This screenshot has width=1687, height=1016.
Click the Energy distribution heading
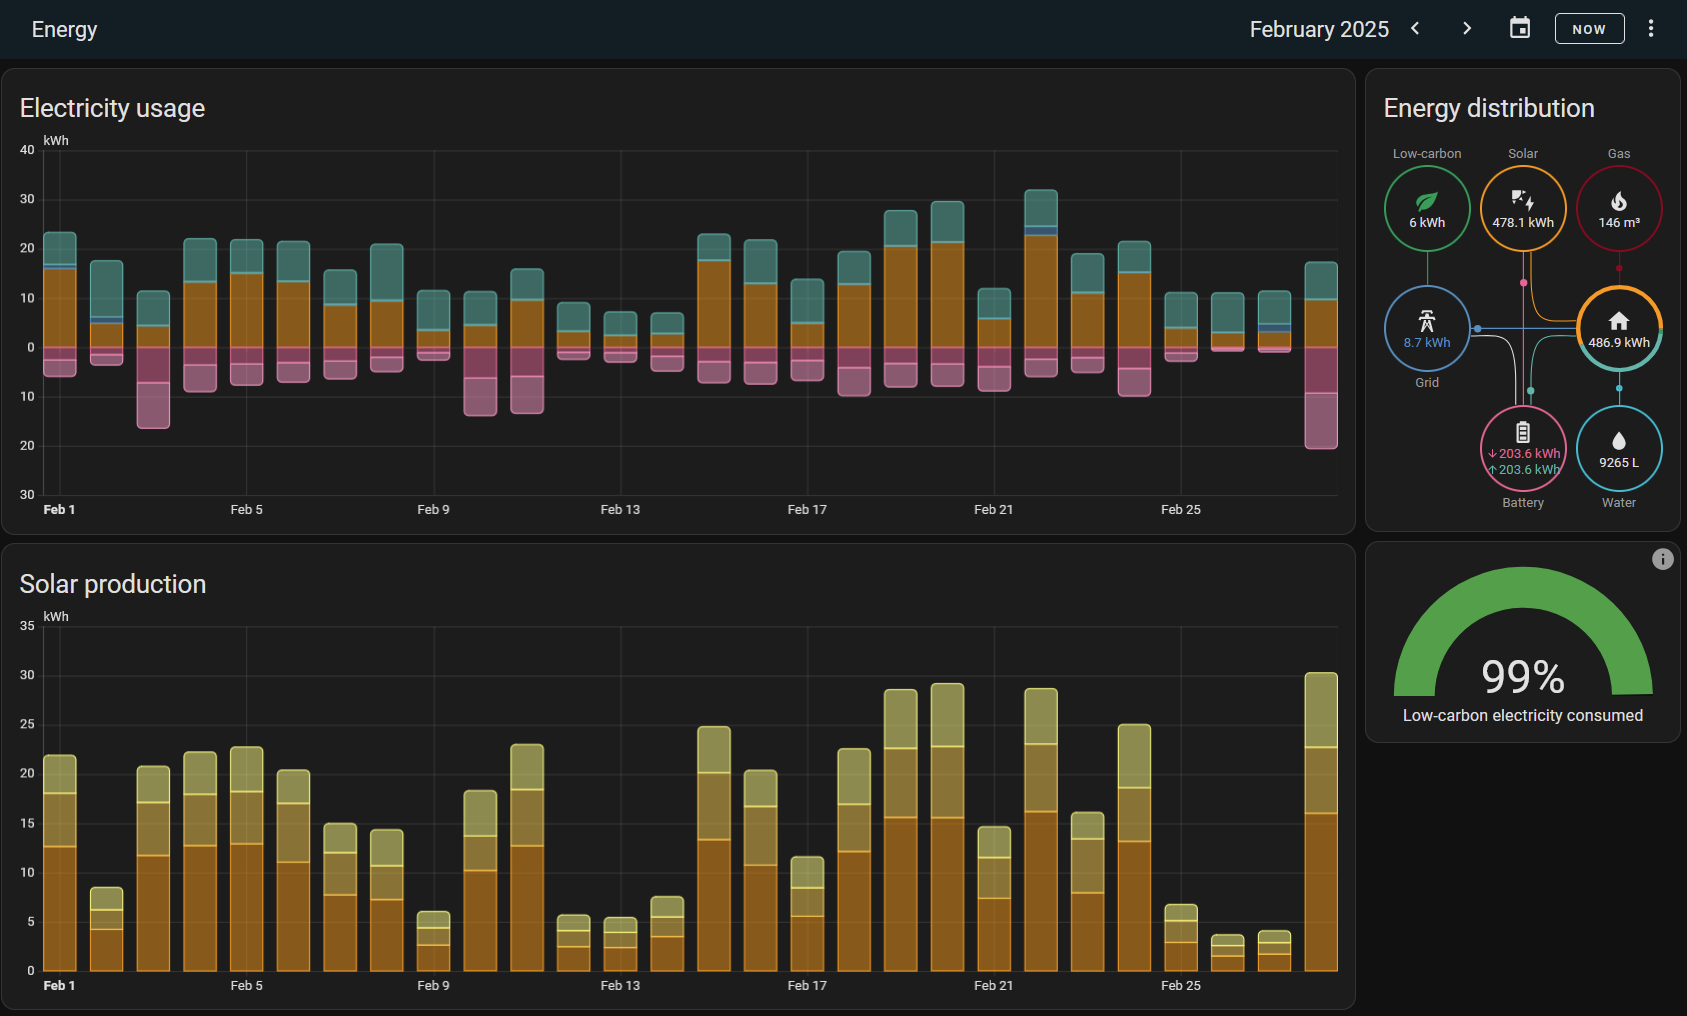1488,108
